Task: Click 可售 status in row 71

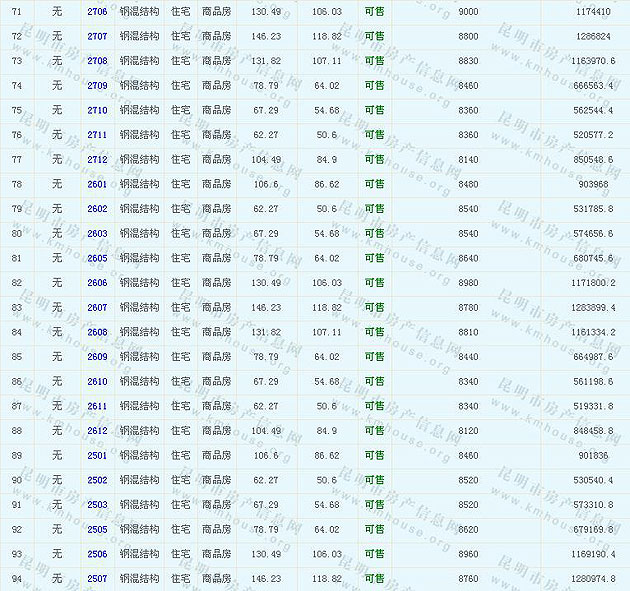Action: tap(374, 11)
